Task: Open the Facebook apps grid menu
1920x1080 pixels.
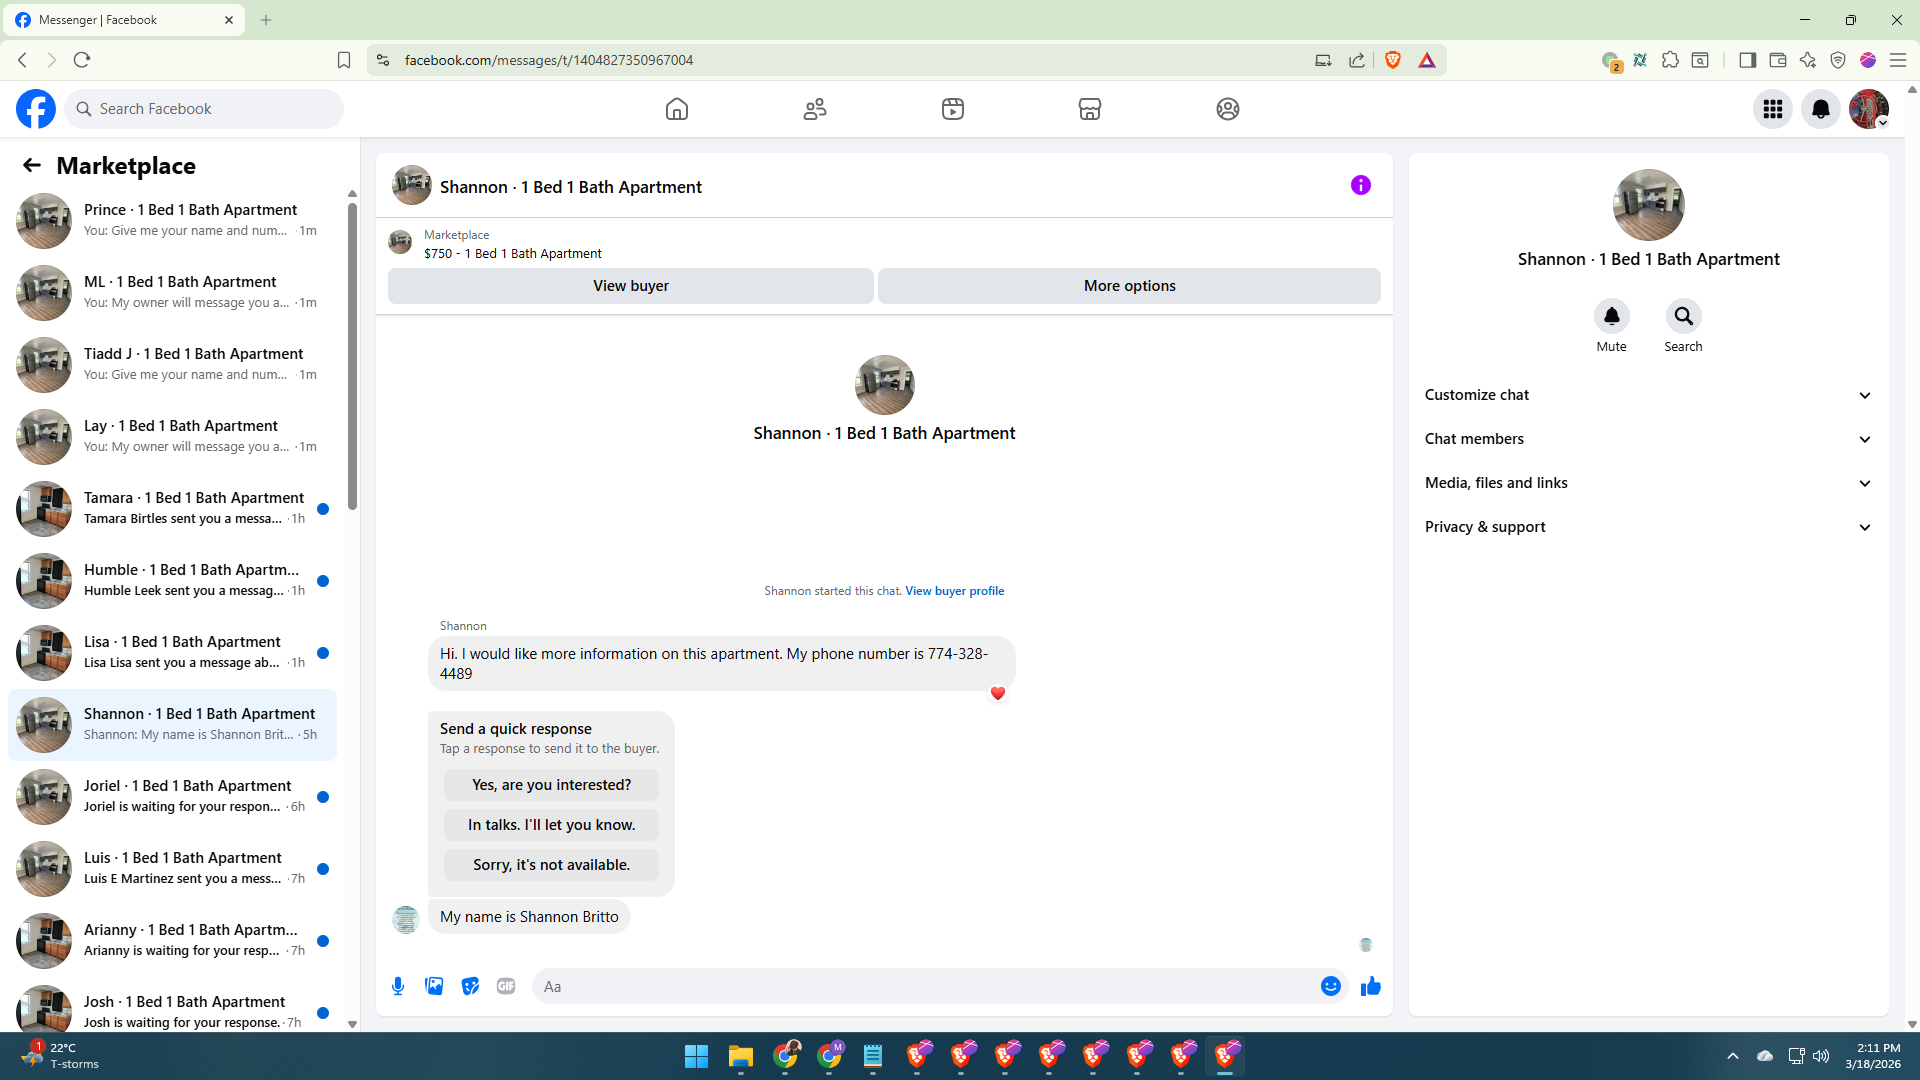Action: click(1772, 109)
